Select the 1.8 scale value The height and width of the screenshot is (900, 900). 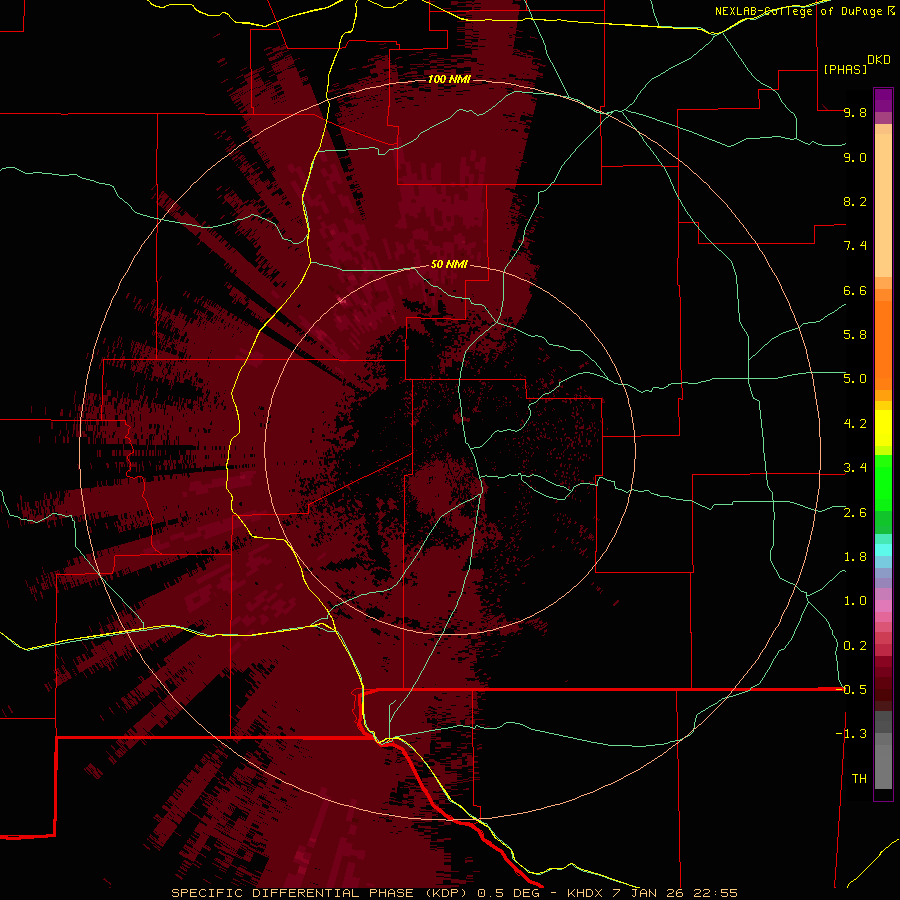(x=855, y=557)
